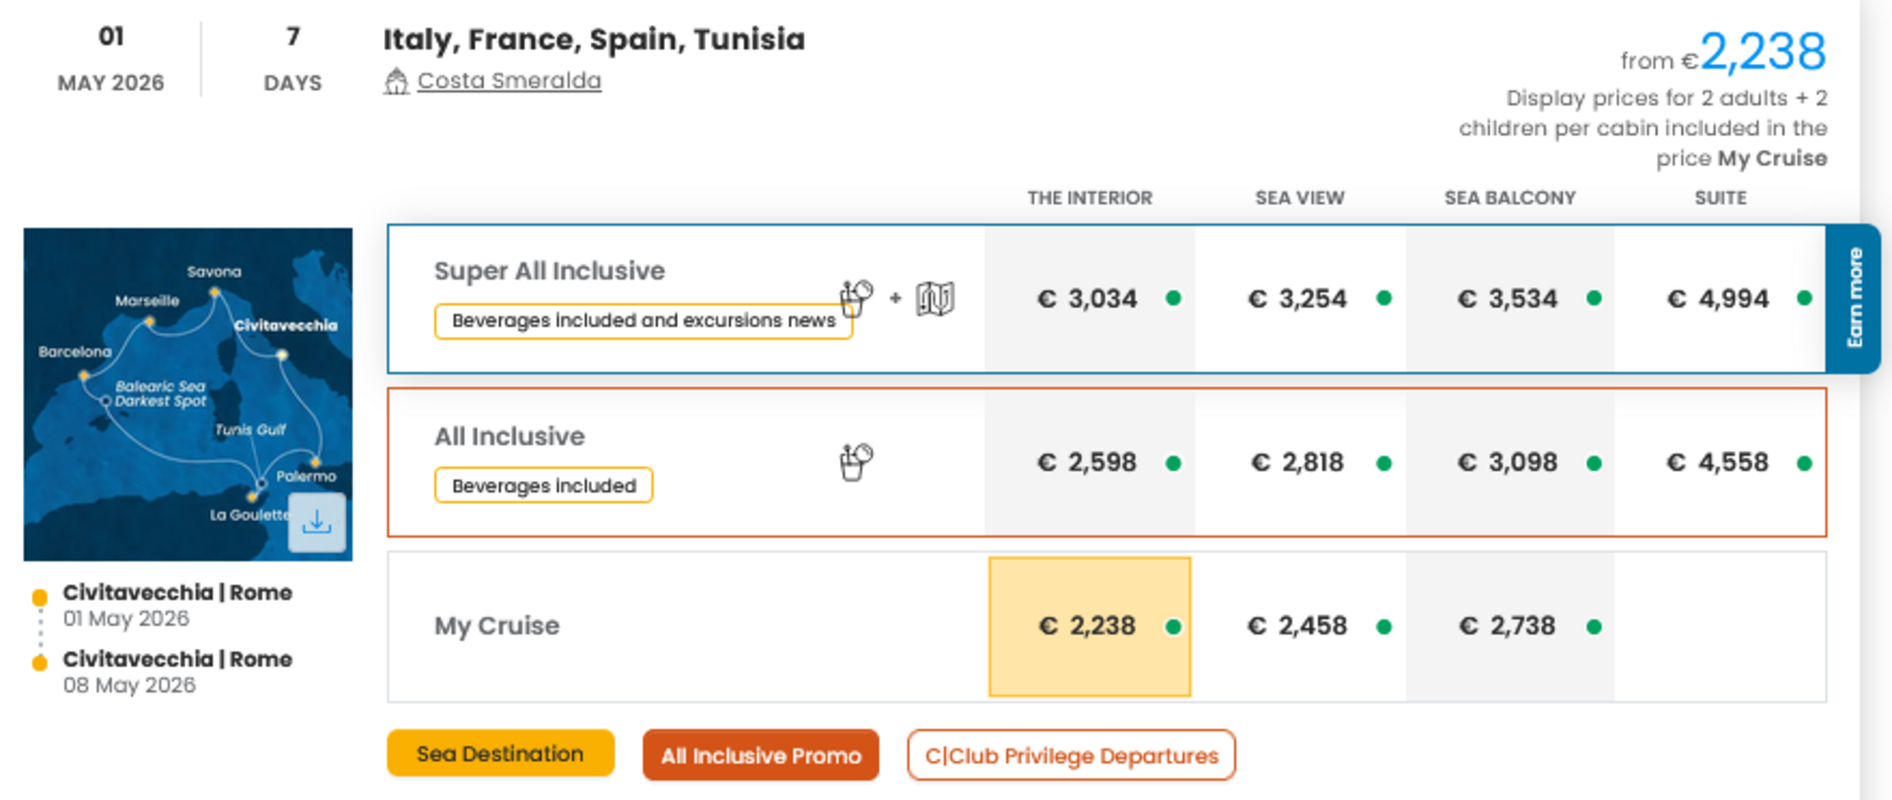1892x800 pixels.
Task: Open the Costa Smeralda ship link
Action: [x=509, y=81]
